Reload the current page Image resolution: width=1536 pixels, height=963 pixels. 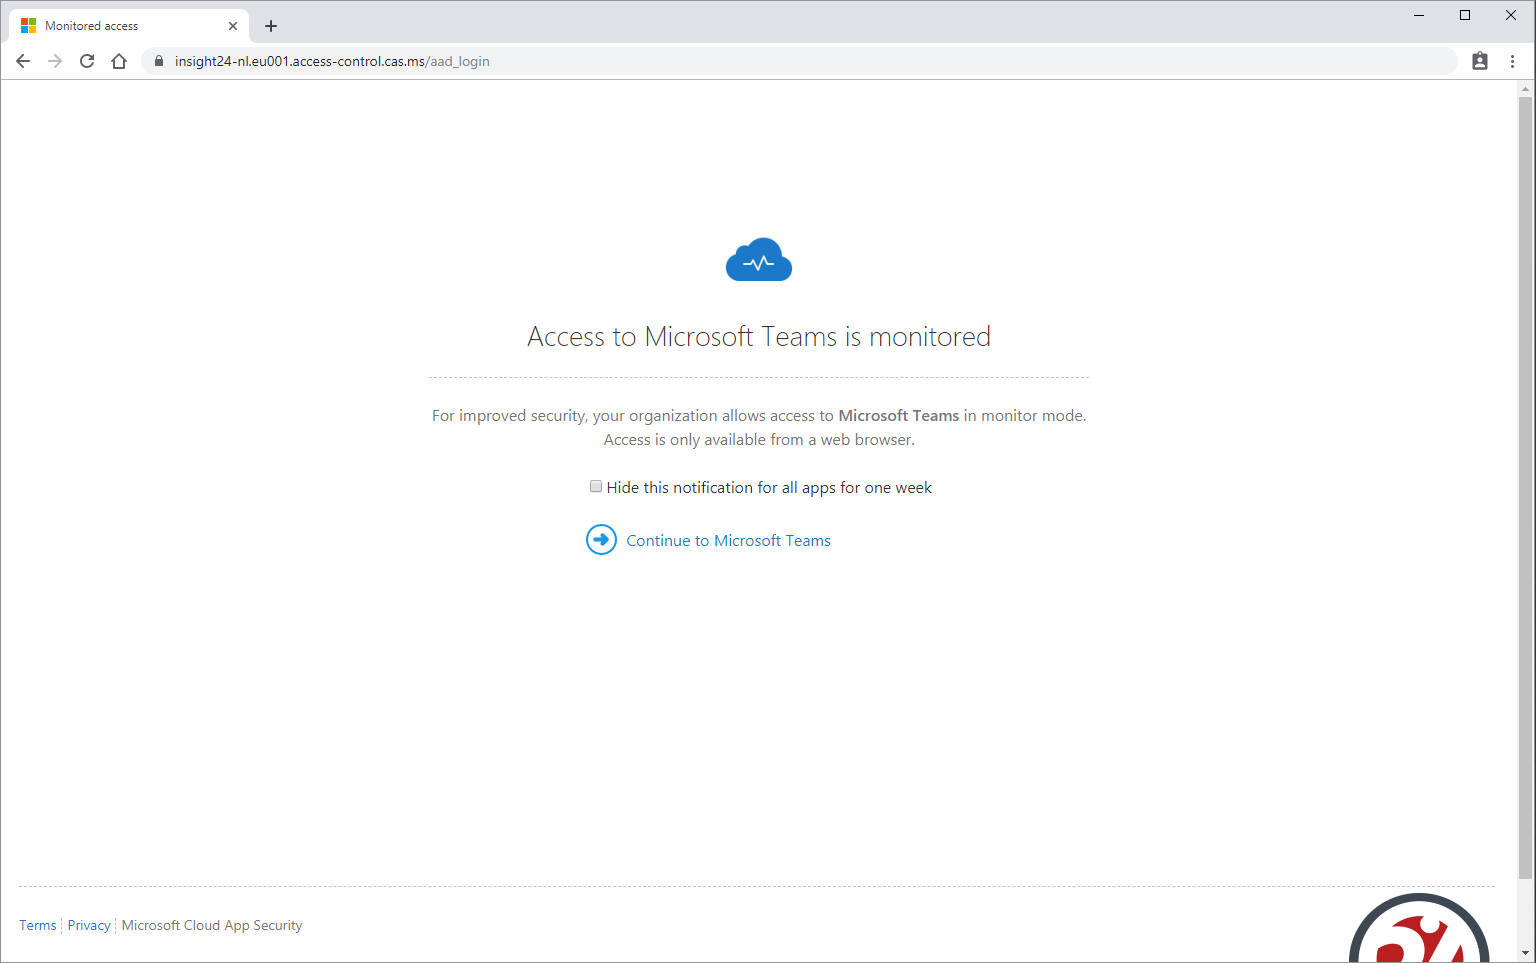pos(87,61)
